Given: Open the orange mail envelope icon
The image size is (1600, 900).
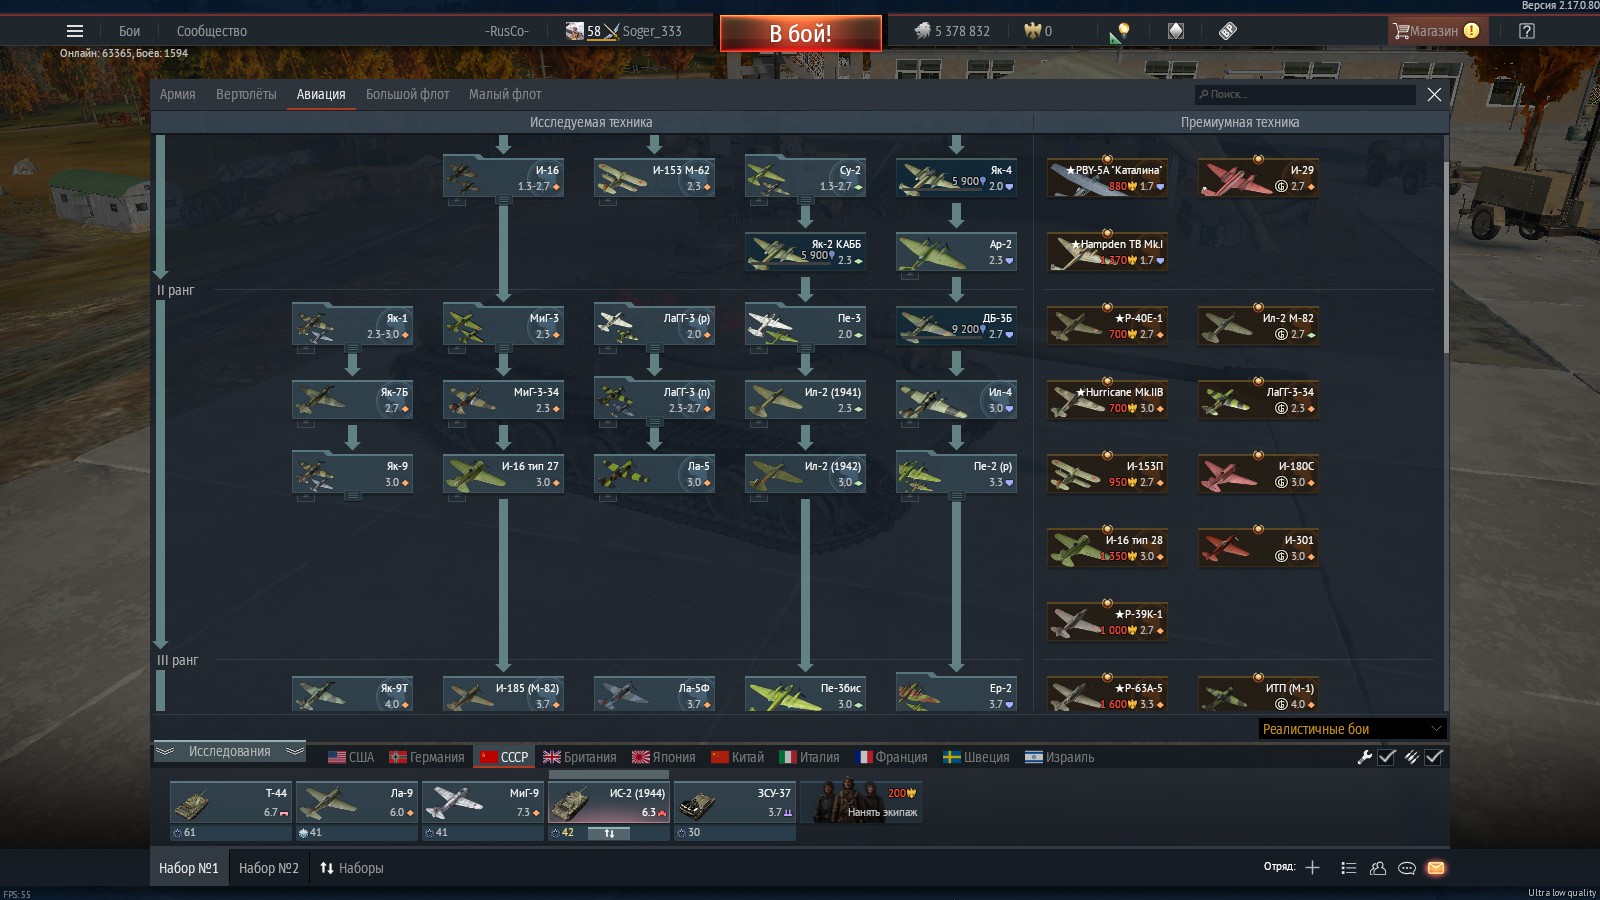Looking at the screenshot, I should pyautogui.click(x=1436, y=868).
